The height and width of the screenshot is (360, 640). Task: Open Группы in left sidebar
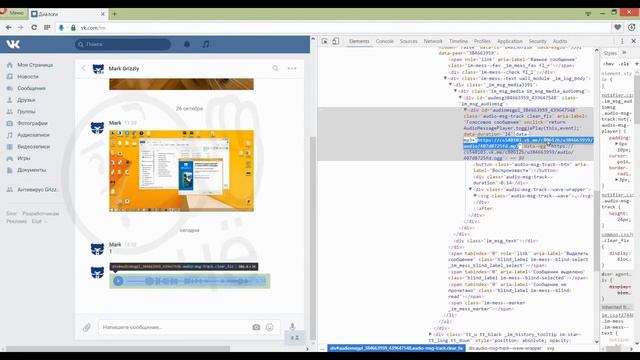[x=27, y=111]
